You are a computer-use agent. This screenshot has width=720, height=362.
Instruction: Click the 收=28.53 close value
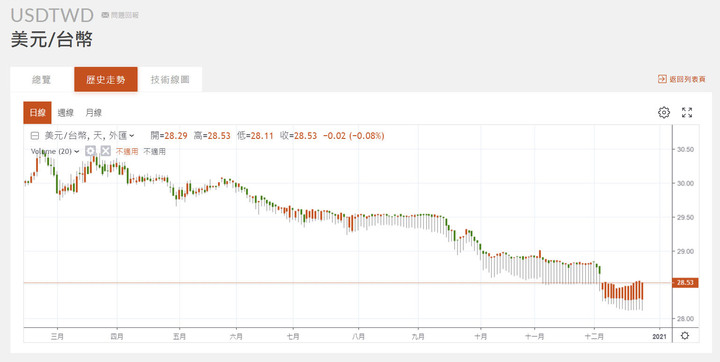(x=298, y=136)
